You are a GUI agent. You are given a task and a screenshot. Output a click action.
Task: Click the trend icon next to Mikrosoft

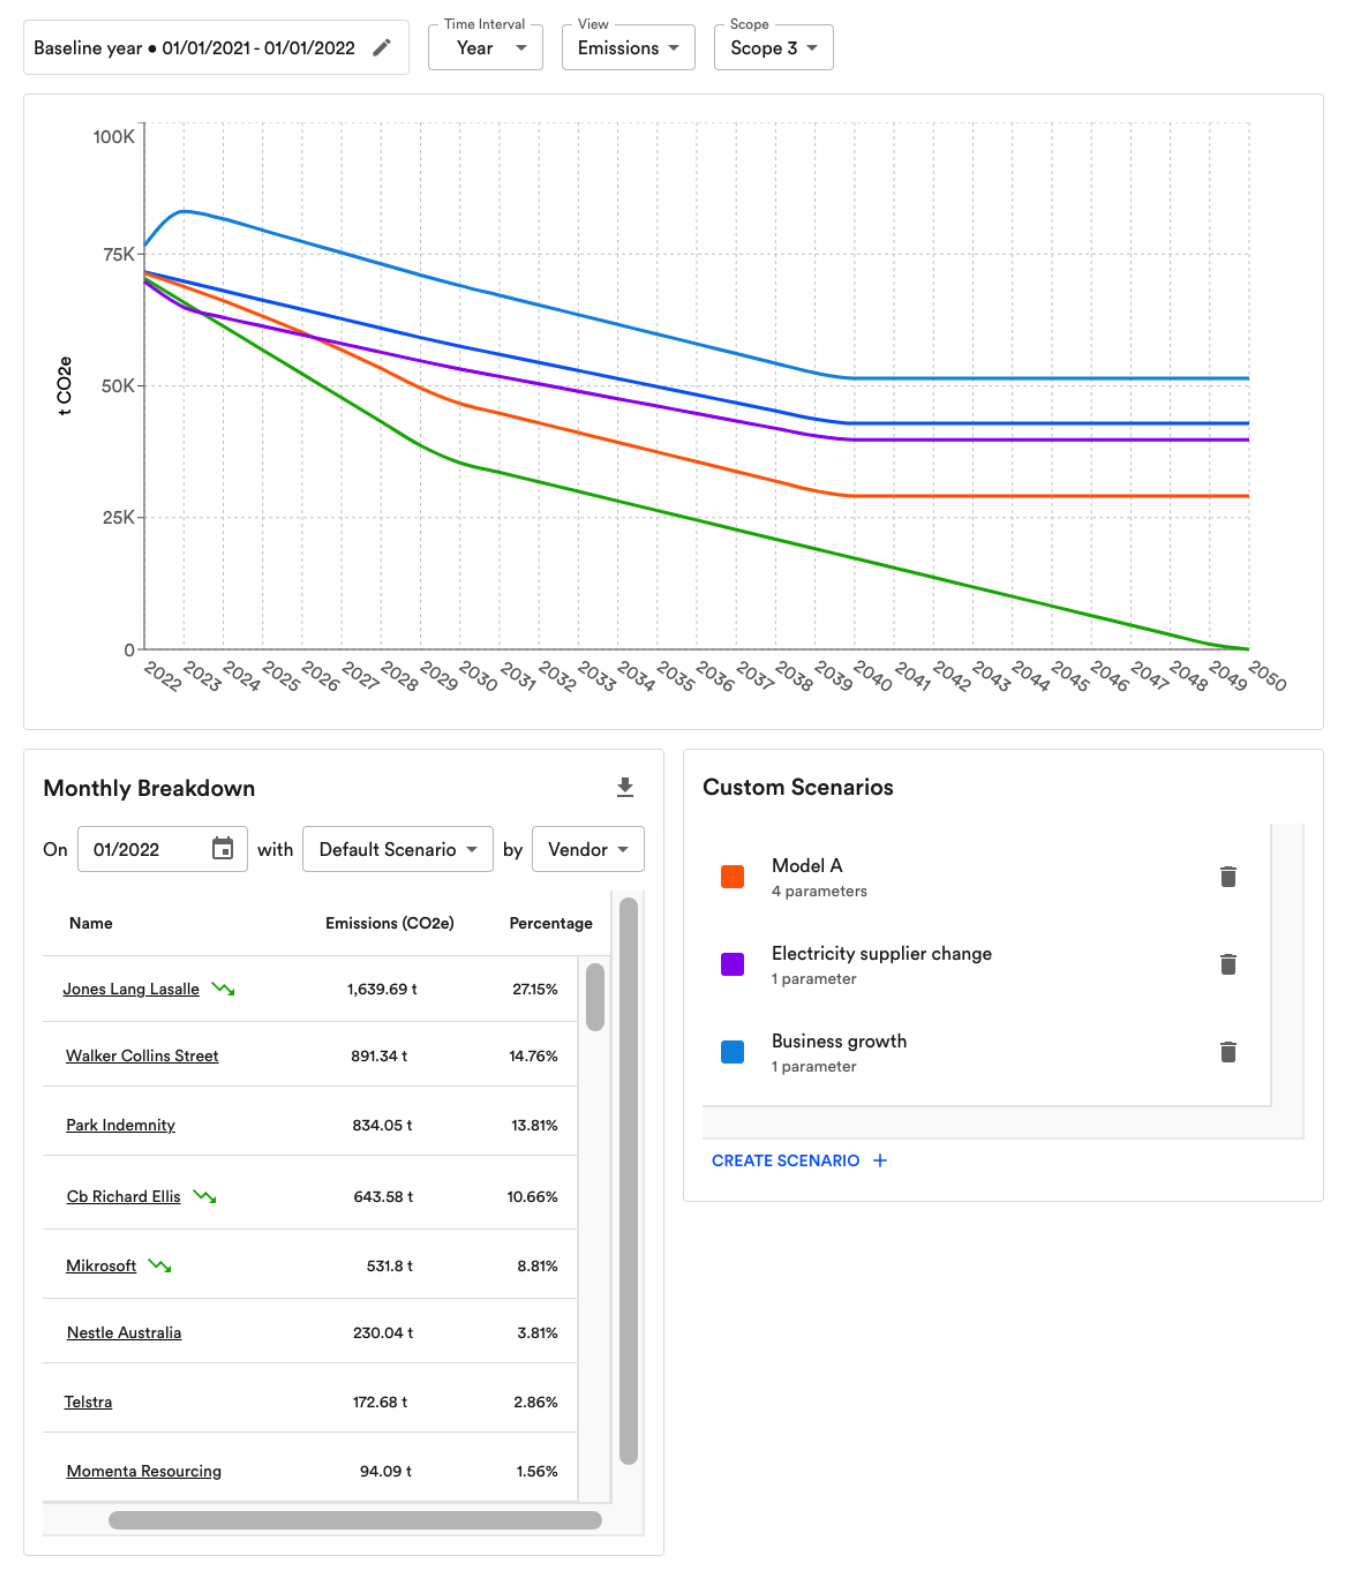(x=160, y=1266)
